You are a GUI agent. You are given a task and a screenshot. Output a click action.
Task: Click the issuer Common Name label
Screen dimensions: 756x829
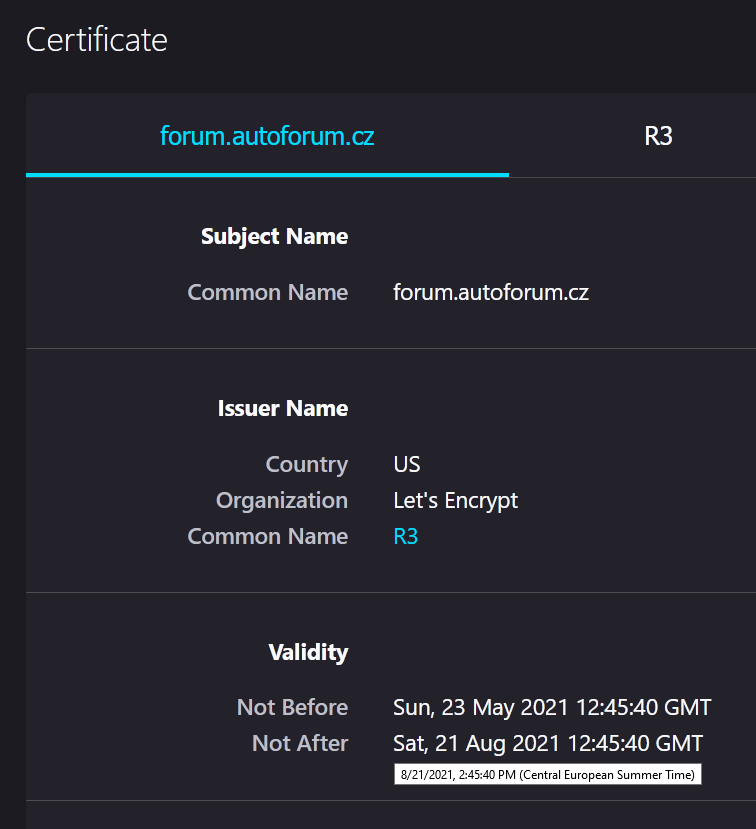(268, 536)
